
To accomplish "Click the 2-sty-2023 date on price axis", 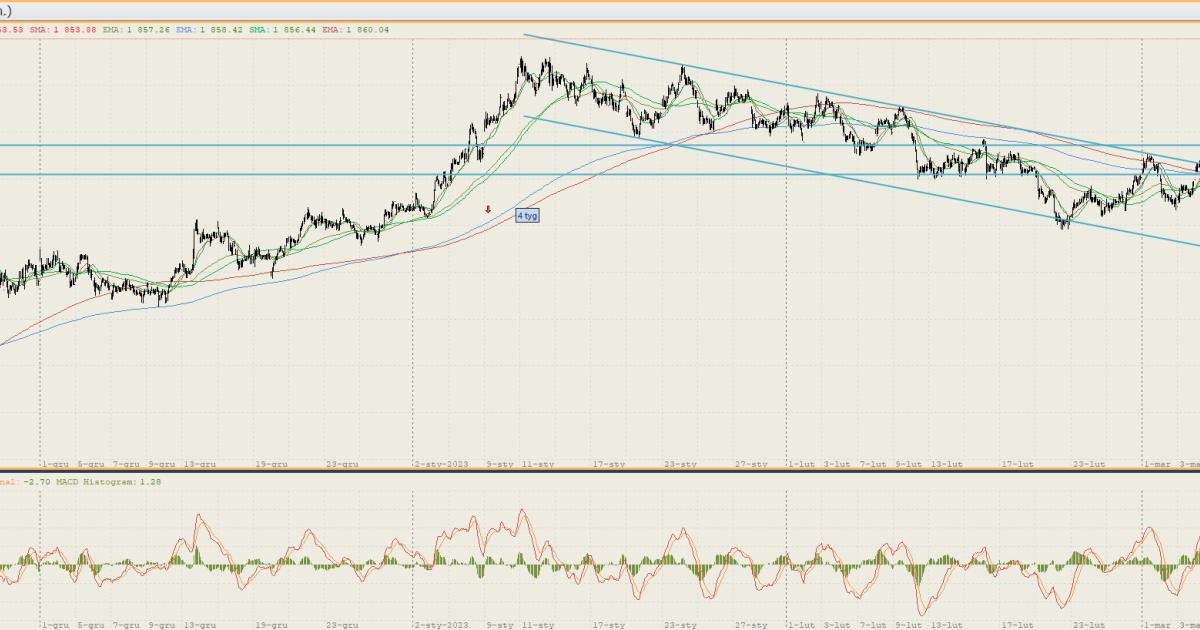I will (x=441, y=465).
